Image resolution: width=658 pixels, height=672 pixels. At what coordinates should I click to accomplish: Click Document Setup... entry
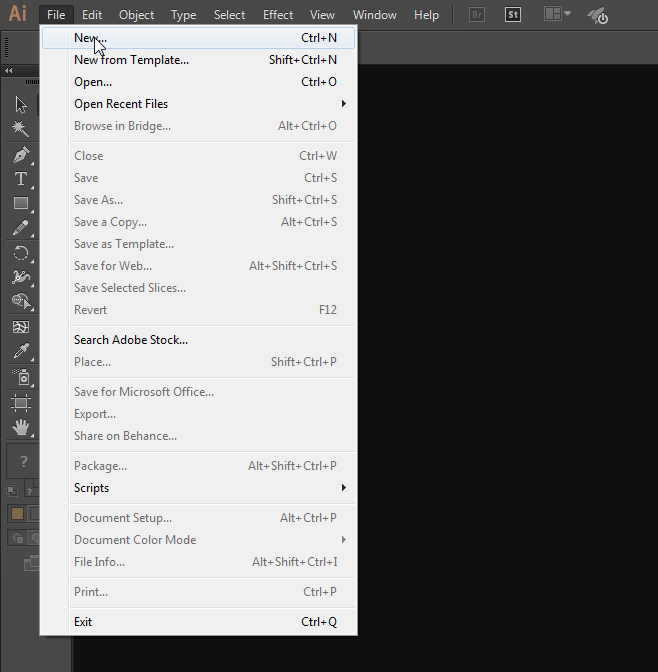[x=198, y=518]
